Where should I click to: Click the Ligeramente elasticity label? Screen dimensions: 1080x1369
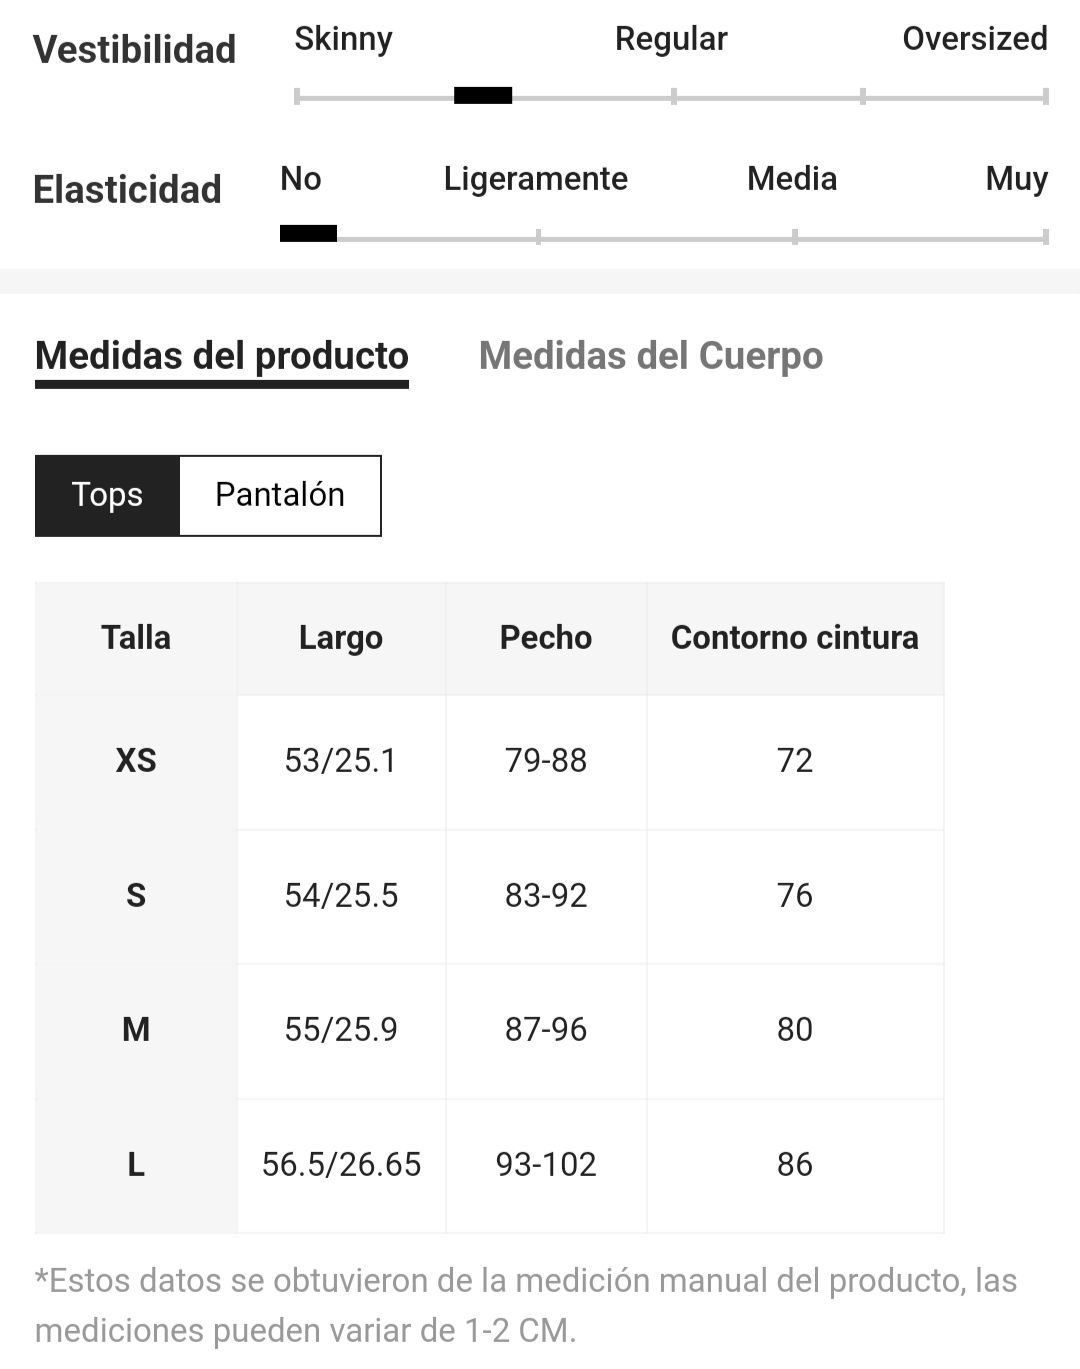coord(536,179)
